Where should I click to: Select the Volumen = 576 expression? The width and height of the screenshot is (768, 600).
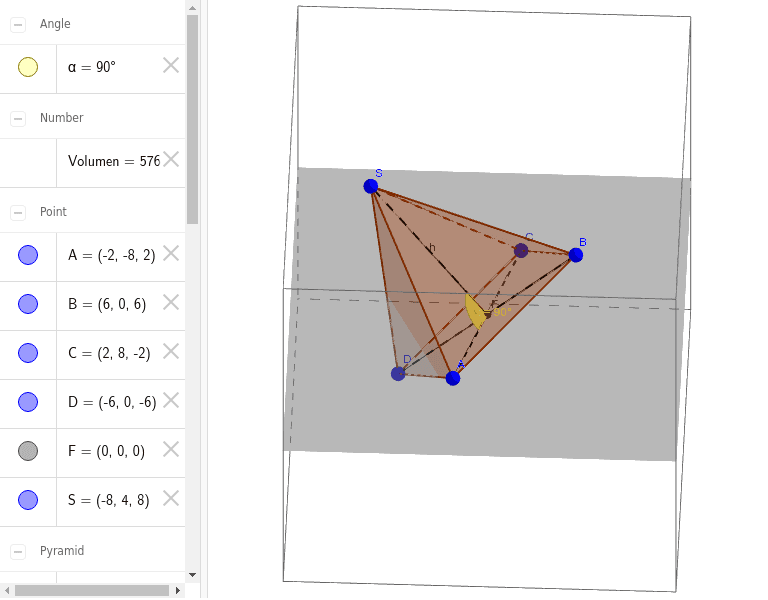(114, 161)
